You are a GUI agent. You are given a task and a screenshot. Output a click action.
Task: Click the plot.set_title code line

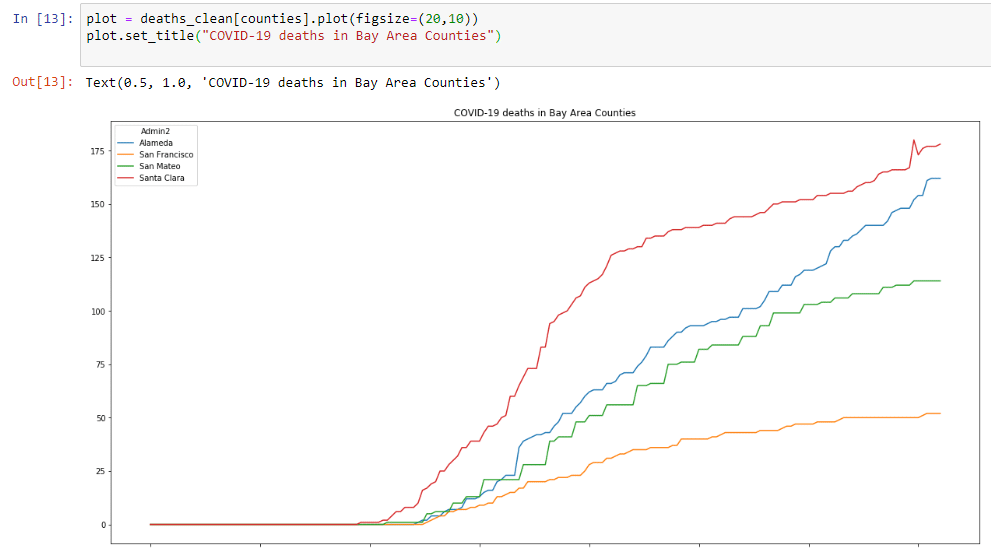294,36
